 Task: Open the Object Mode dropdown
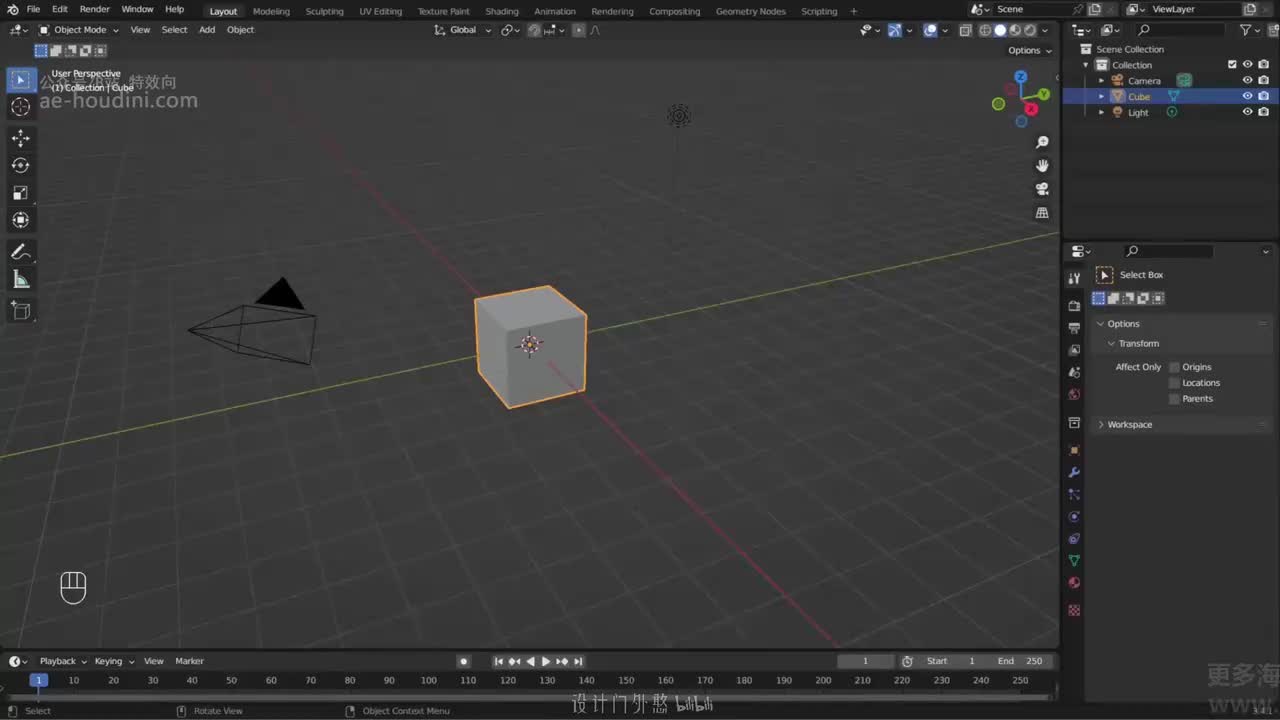click(x=79, y=30)
